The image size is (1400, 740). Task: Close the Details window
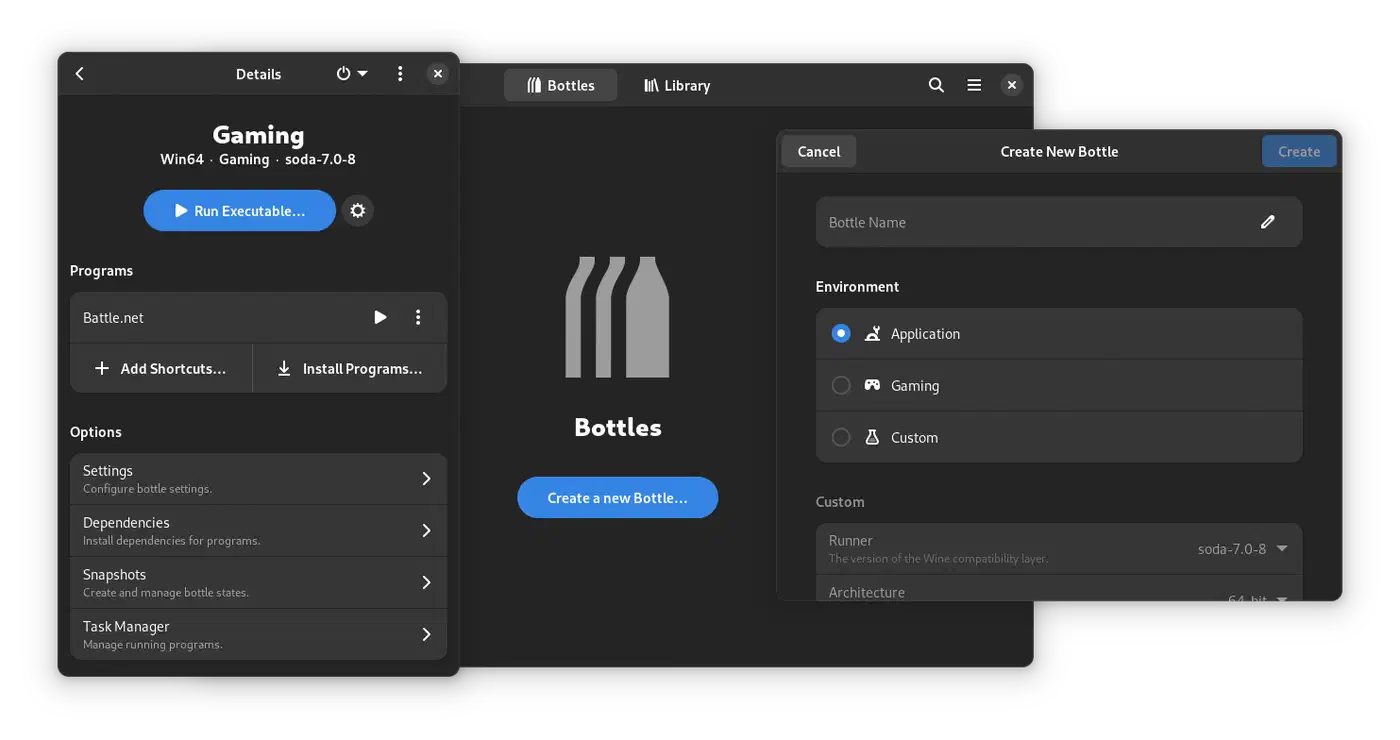coord(437,74)
